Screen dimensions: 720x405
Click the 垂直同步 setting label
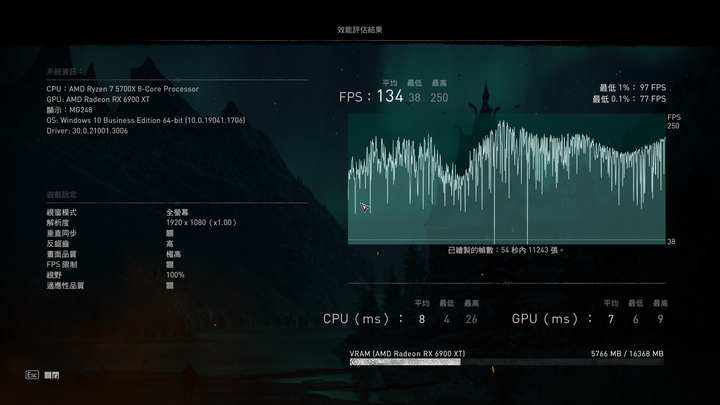[x=62, y=233]
